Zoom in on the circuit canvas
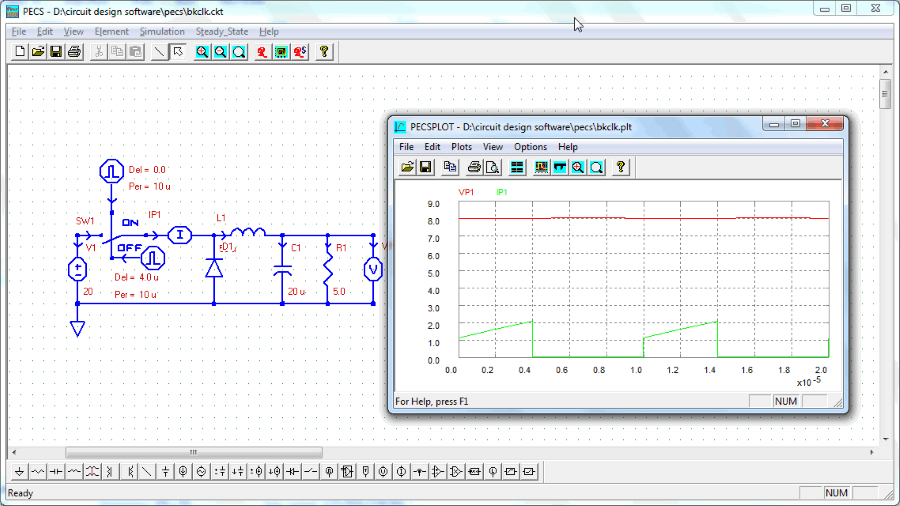The image size is (900, 506). click(x=202, y=52)
